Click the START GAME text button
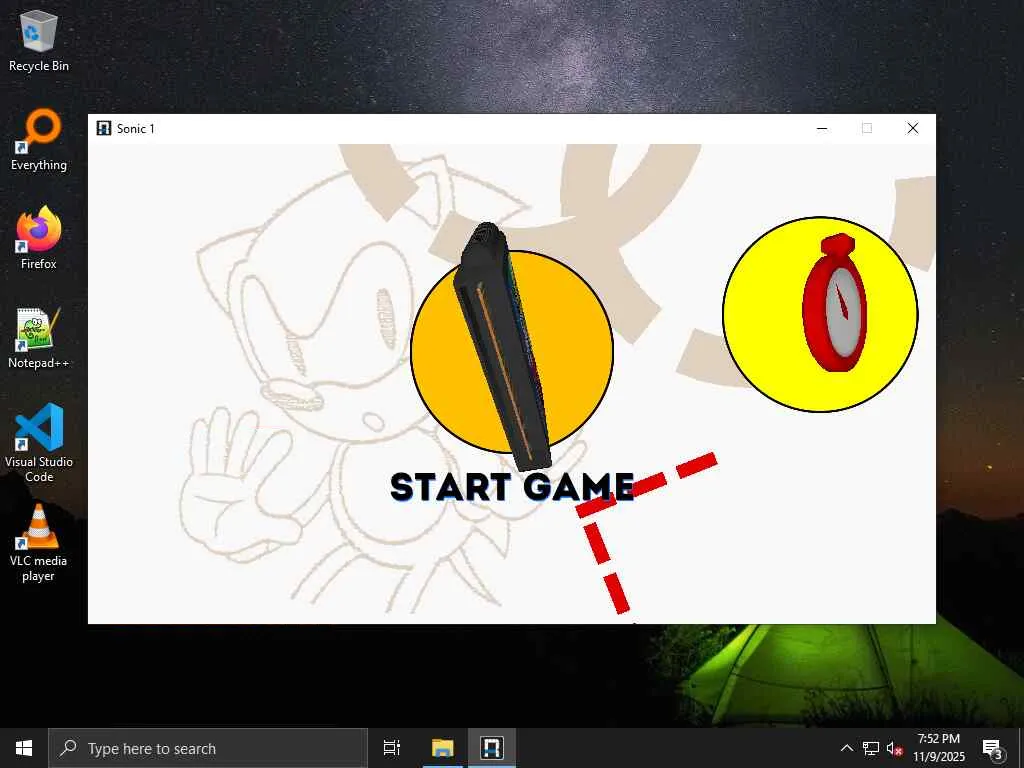The height and width of the screenshot is (768, 1024). tap(512, 487)
